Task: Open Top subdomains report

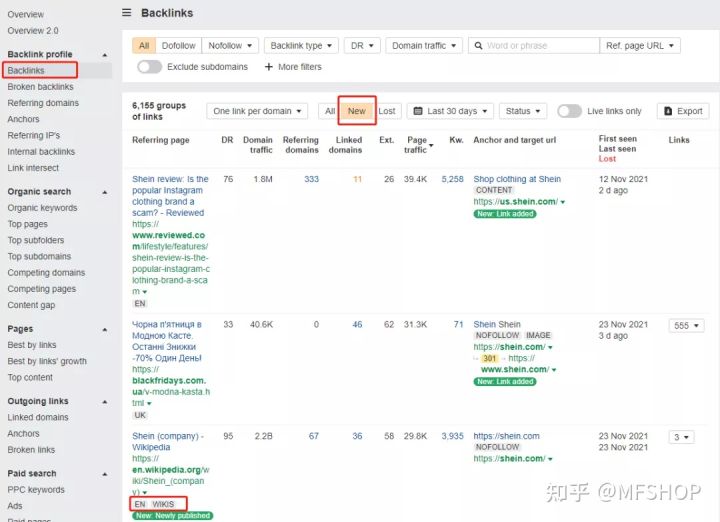Action: pos(39,256)
